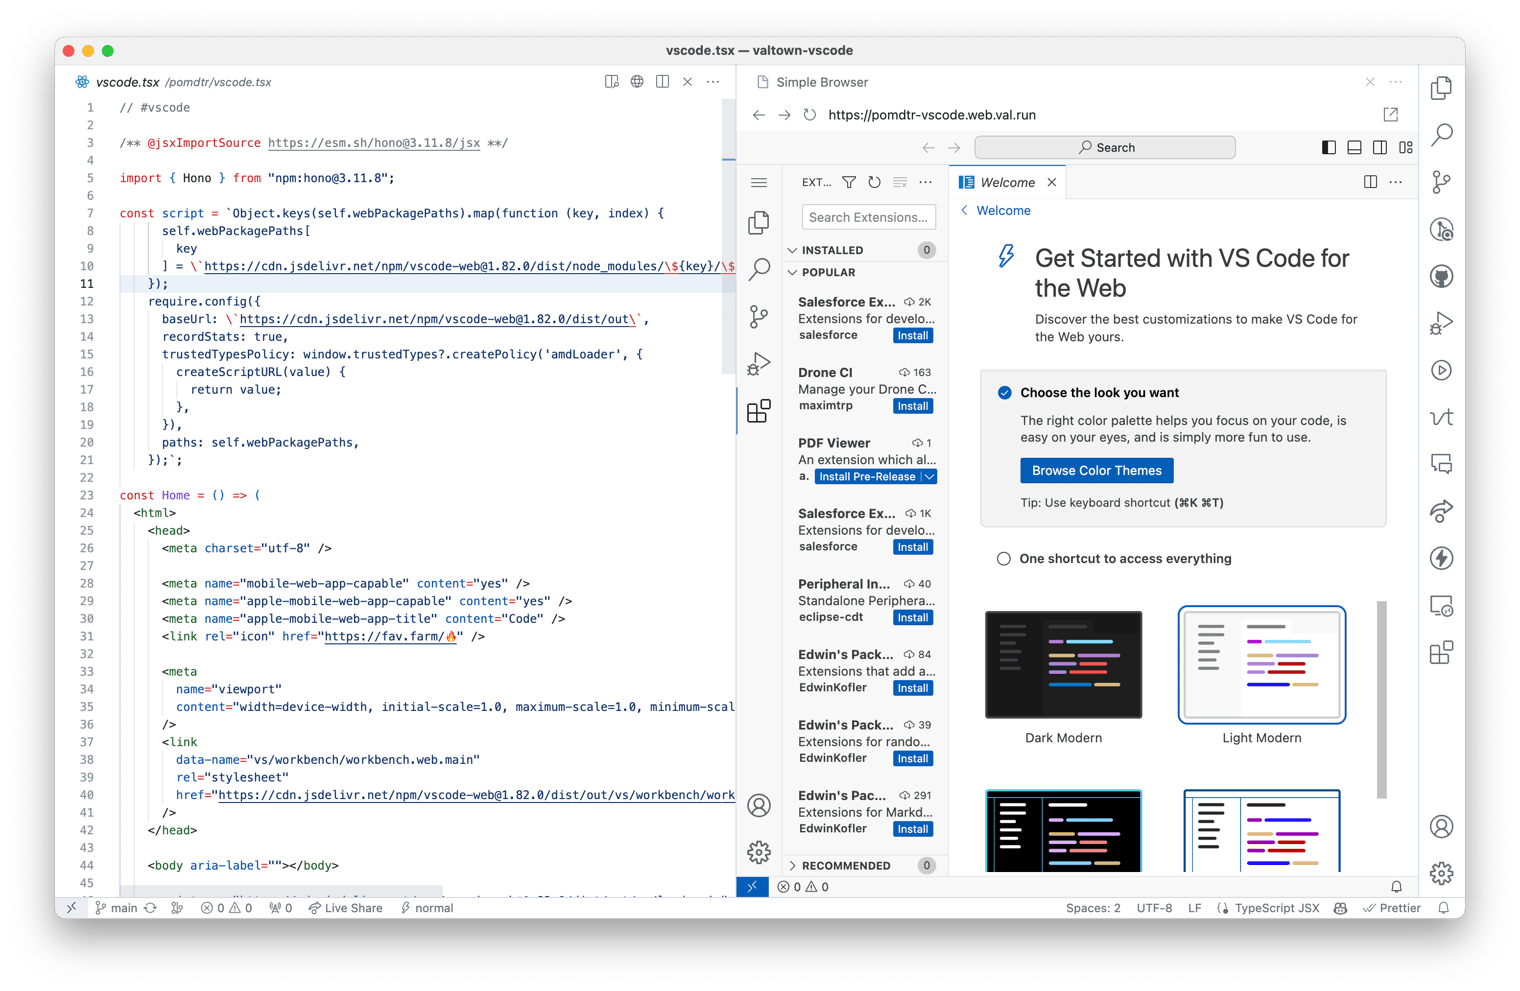Expand the RECOMMENDED extensions section
This screenshot has width=1520, height=991.
792,866
